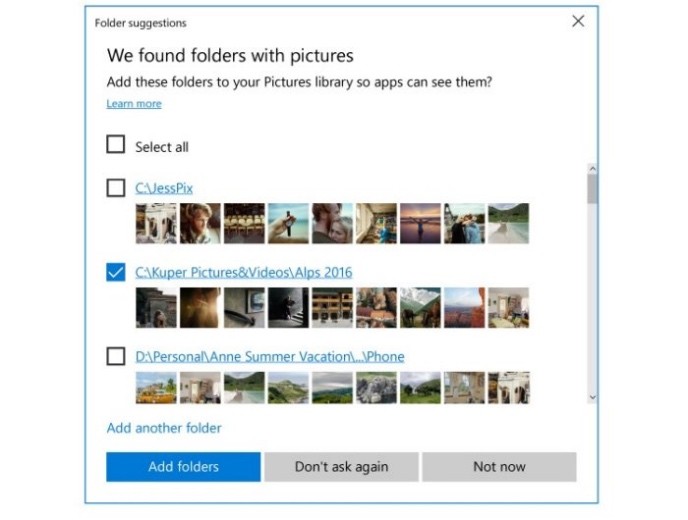
Task: Uncheck the Alps 2016 folder checkbox
Action: (116, 272)
